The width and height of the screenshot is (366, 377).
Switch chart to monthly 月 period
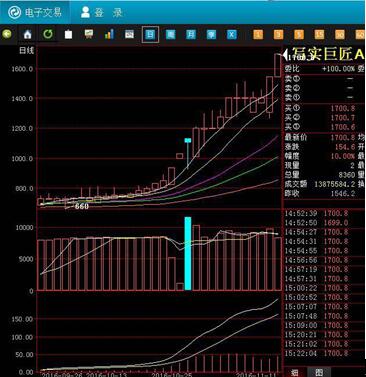coord(191,34)
